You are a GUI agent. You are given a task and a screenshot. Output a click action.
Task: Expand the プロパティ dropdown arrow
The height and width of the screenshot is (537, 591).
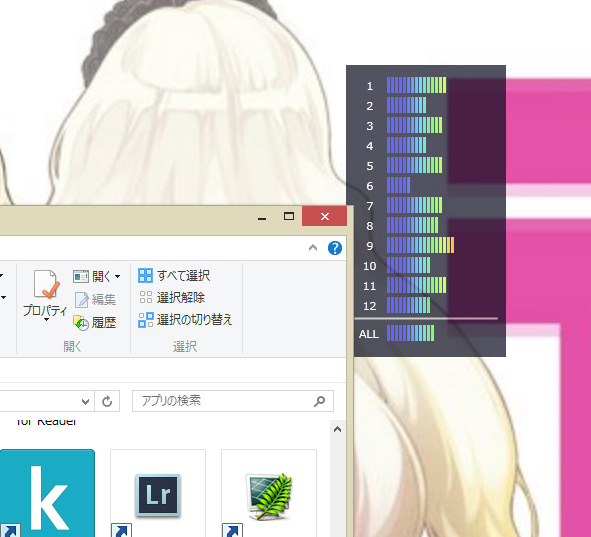46,320
